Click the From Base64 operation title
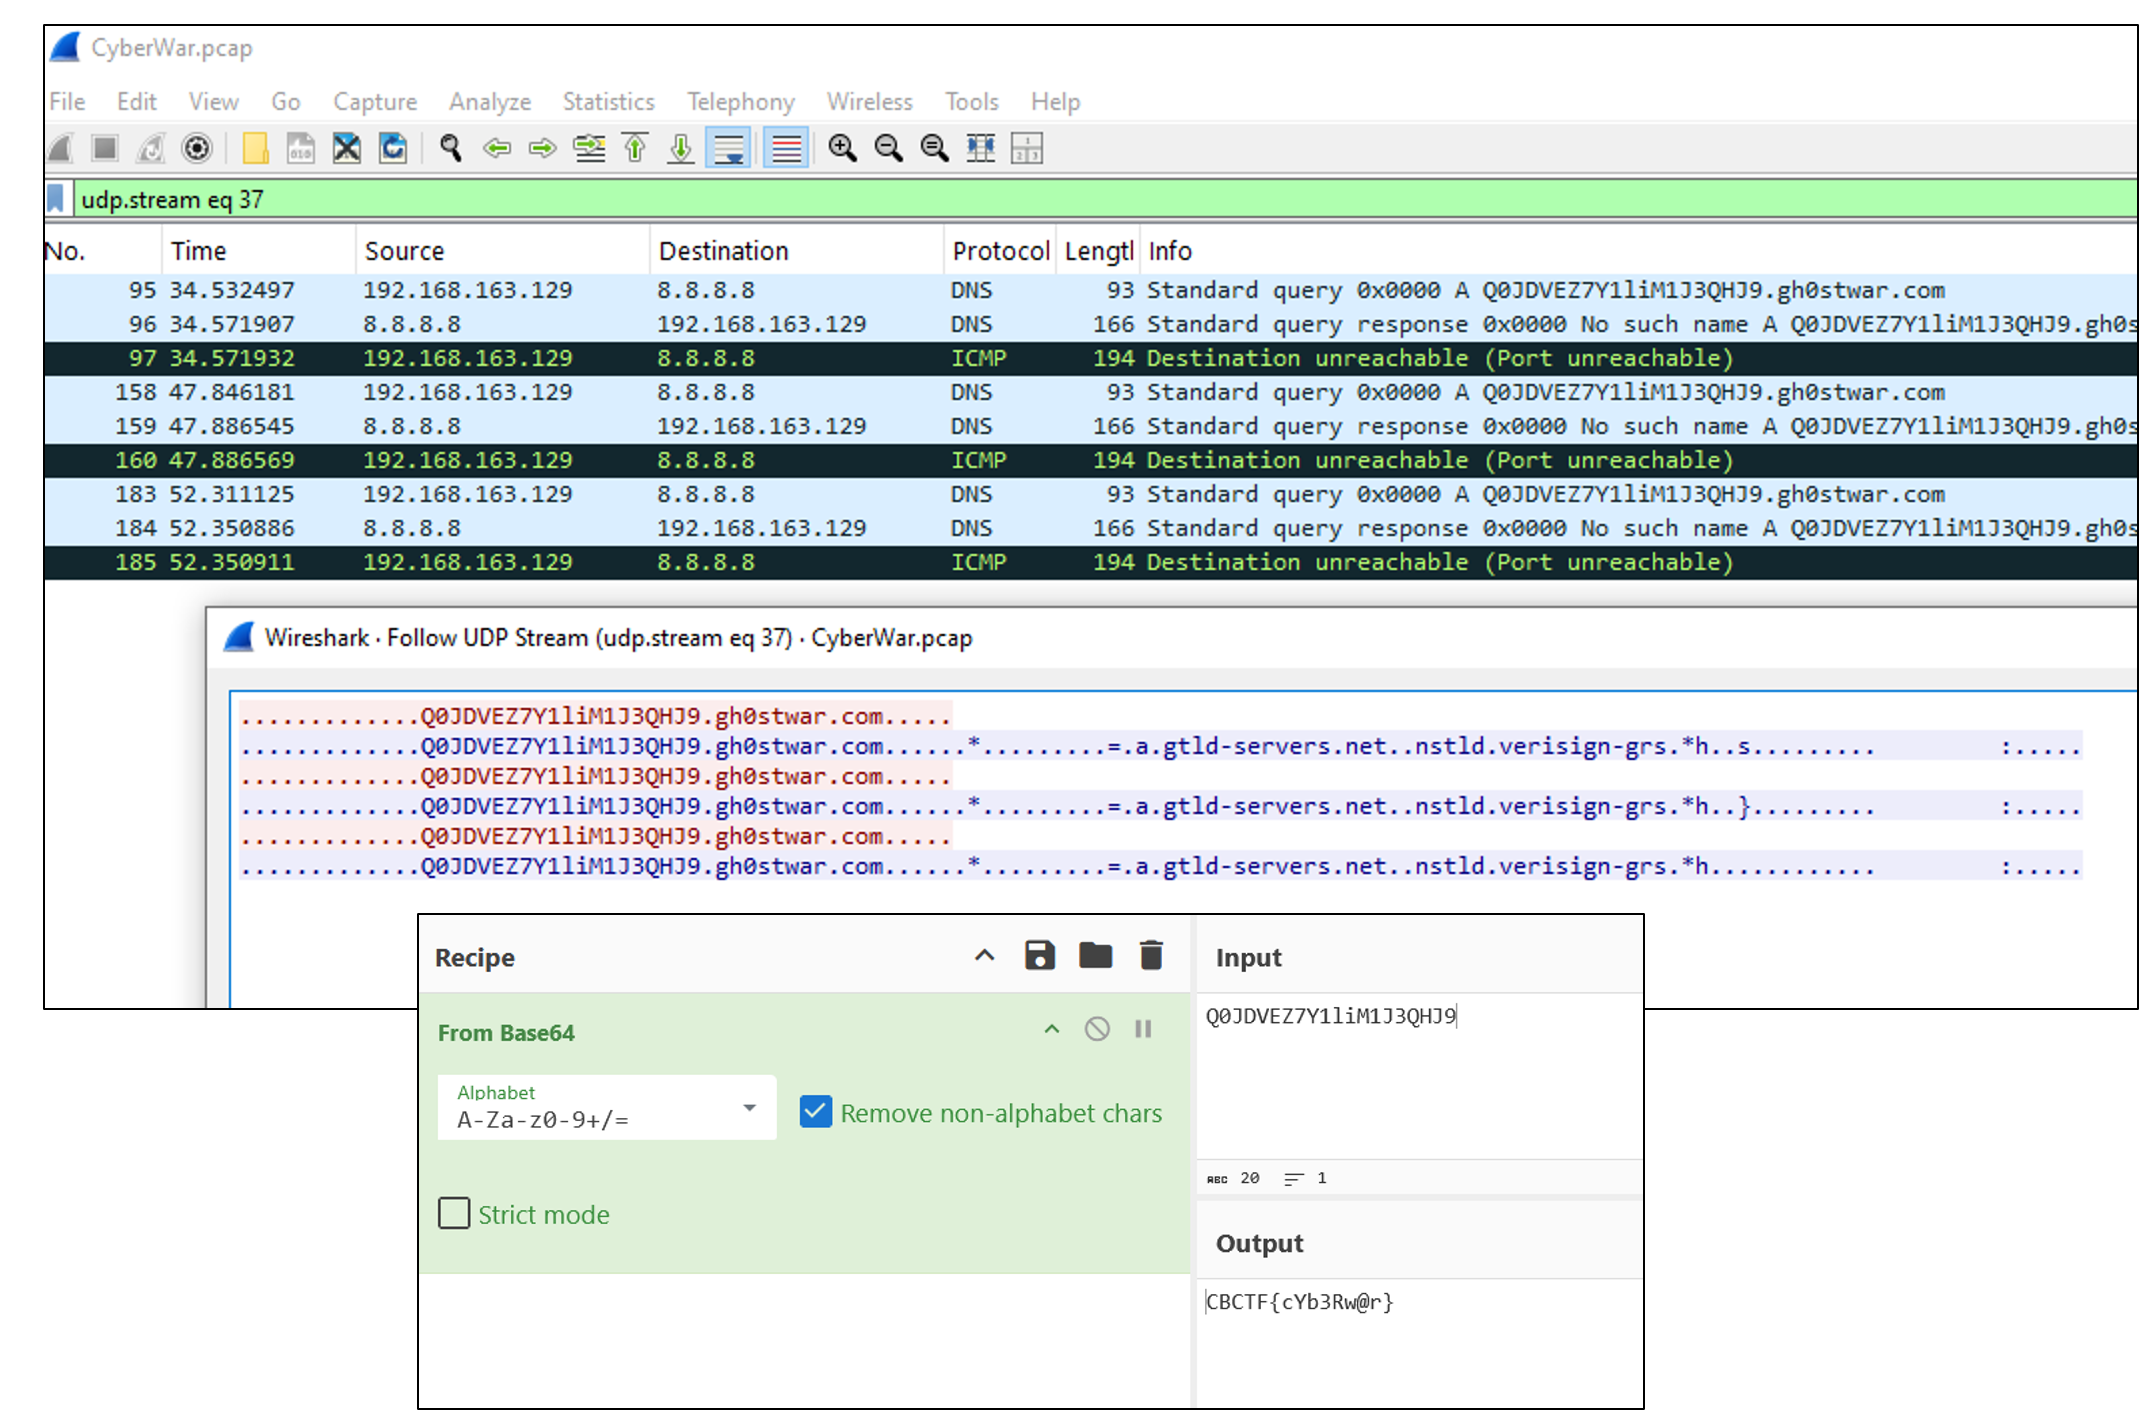This screenshot has width=2155, height=1417. pos(506,1033)
